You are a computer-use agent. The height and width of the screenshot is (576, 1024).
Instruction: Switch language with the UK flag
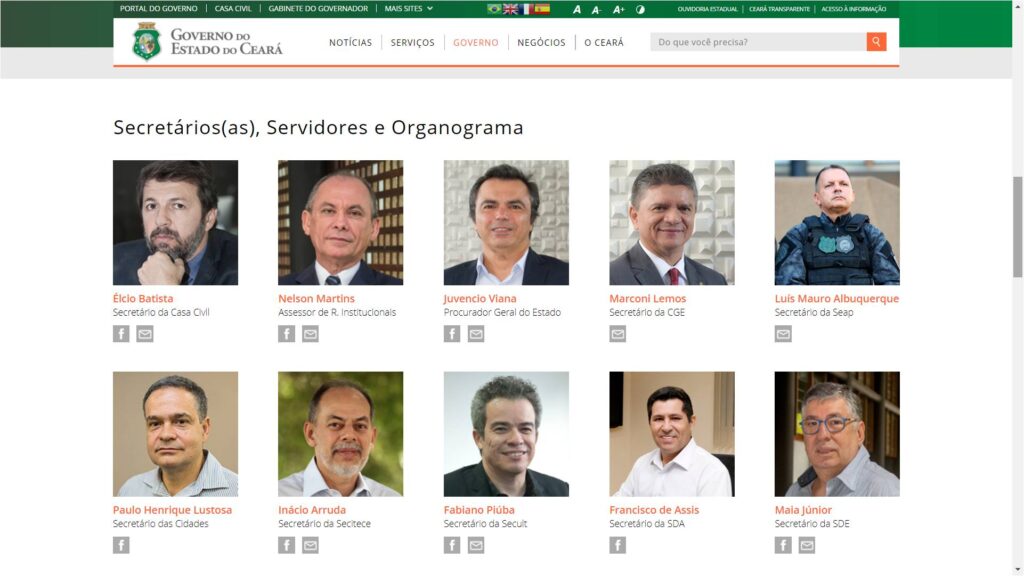pyautogui.click(x=510, y=8)
